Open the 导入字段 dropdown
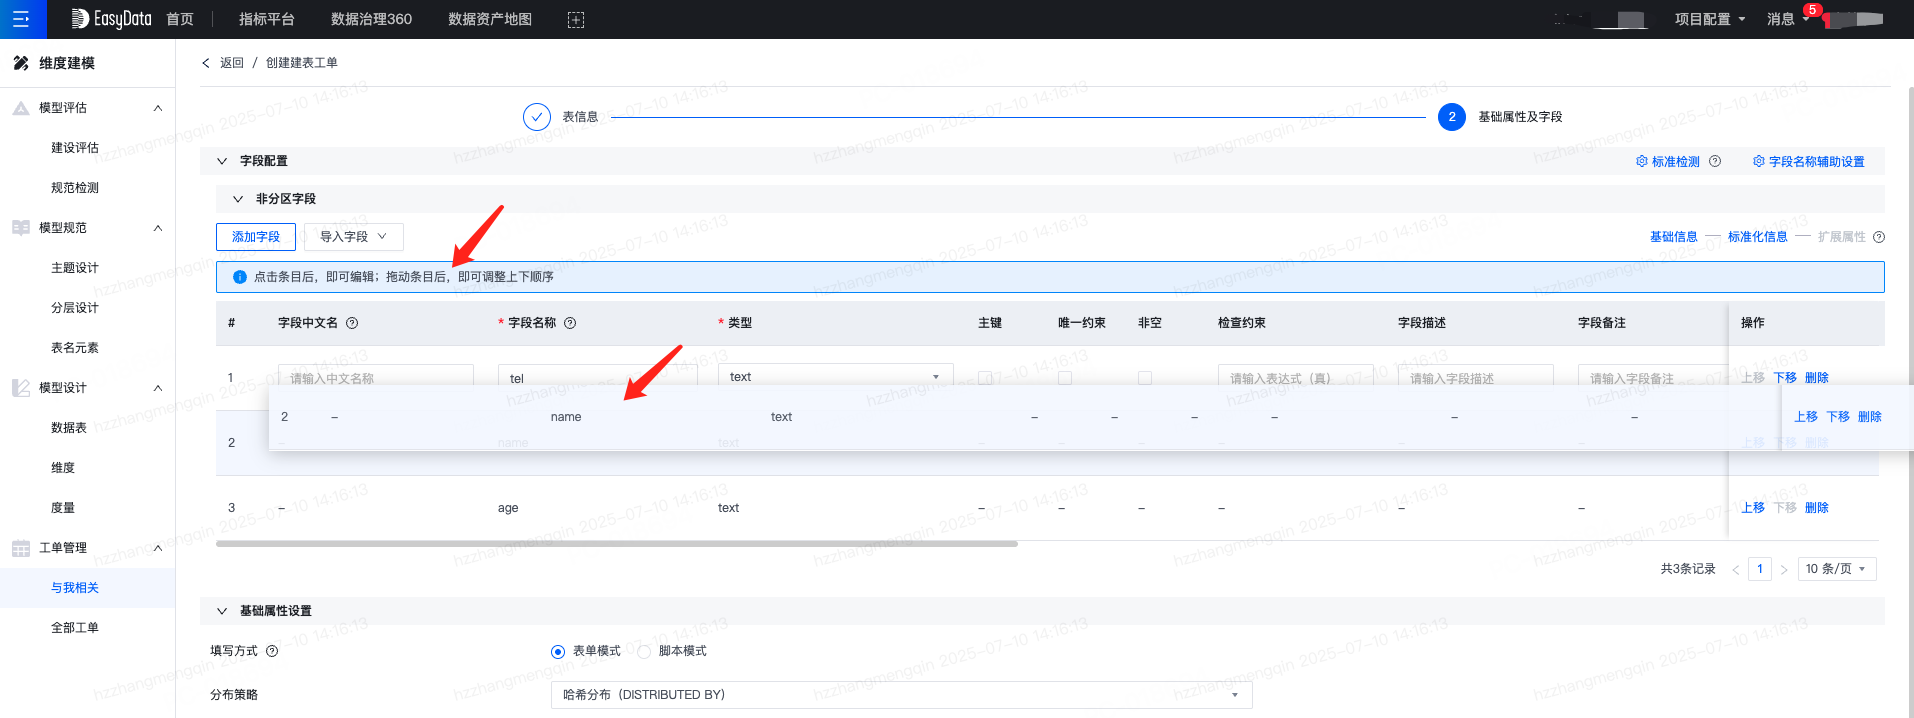Image resolution: width=1914 pixels, height=718 pixels. (x=353, y=237)
